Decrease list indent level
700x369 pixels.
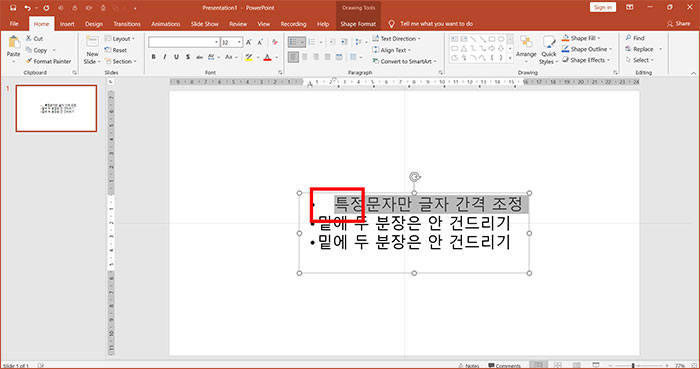(333, 42)
